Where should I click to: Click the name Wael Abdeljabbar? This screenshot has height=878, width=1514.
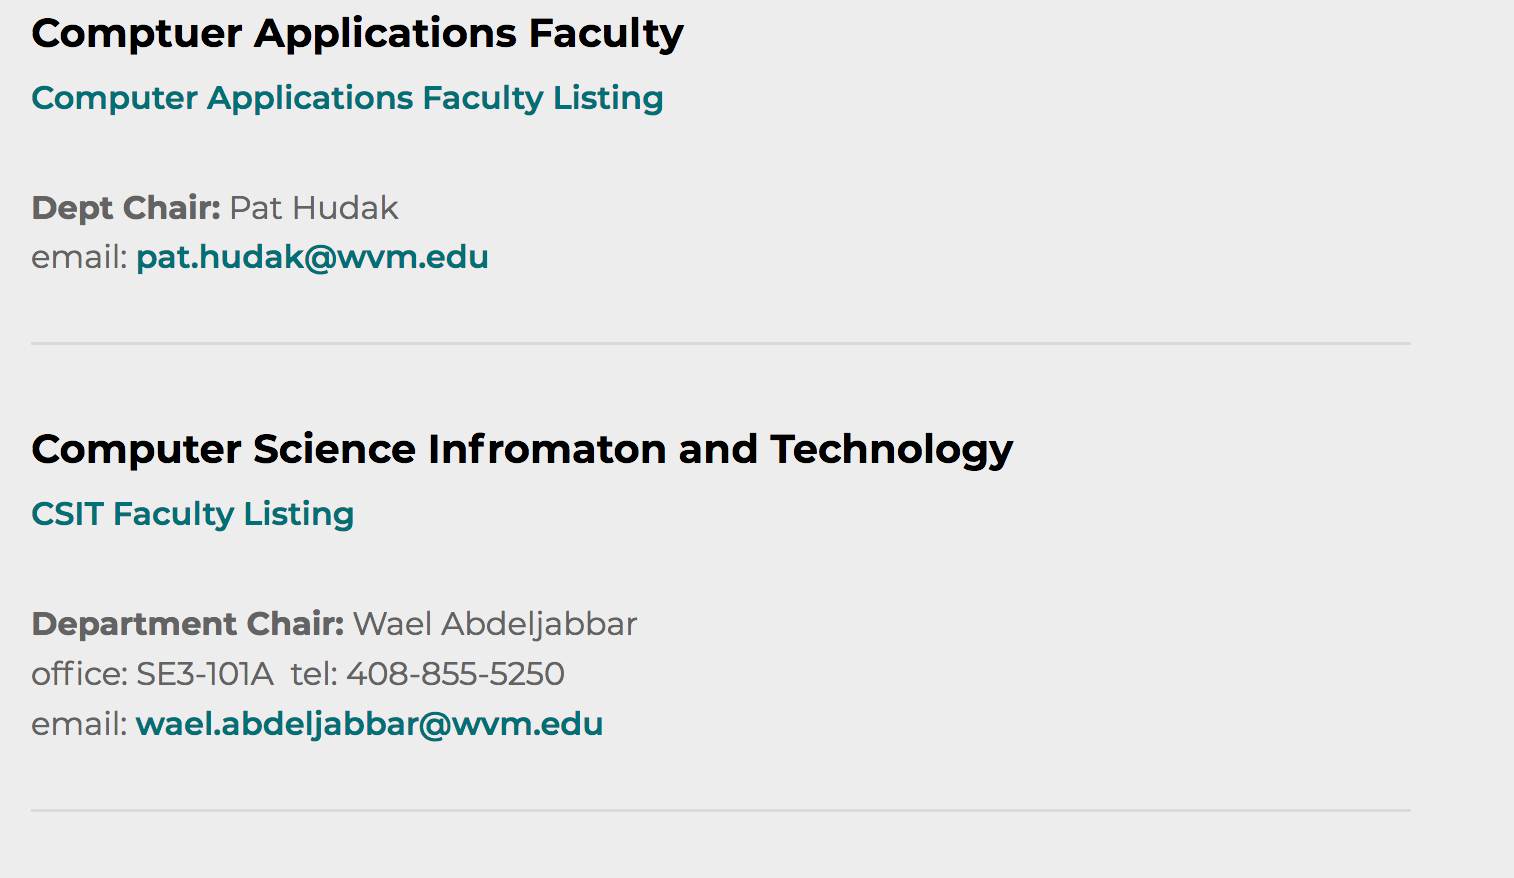tap(495, 624)
